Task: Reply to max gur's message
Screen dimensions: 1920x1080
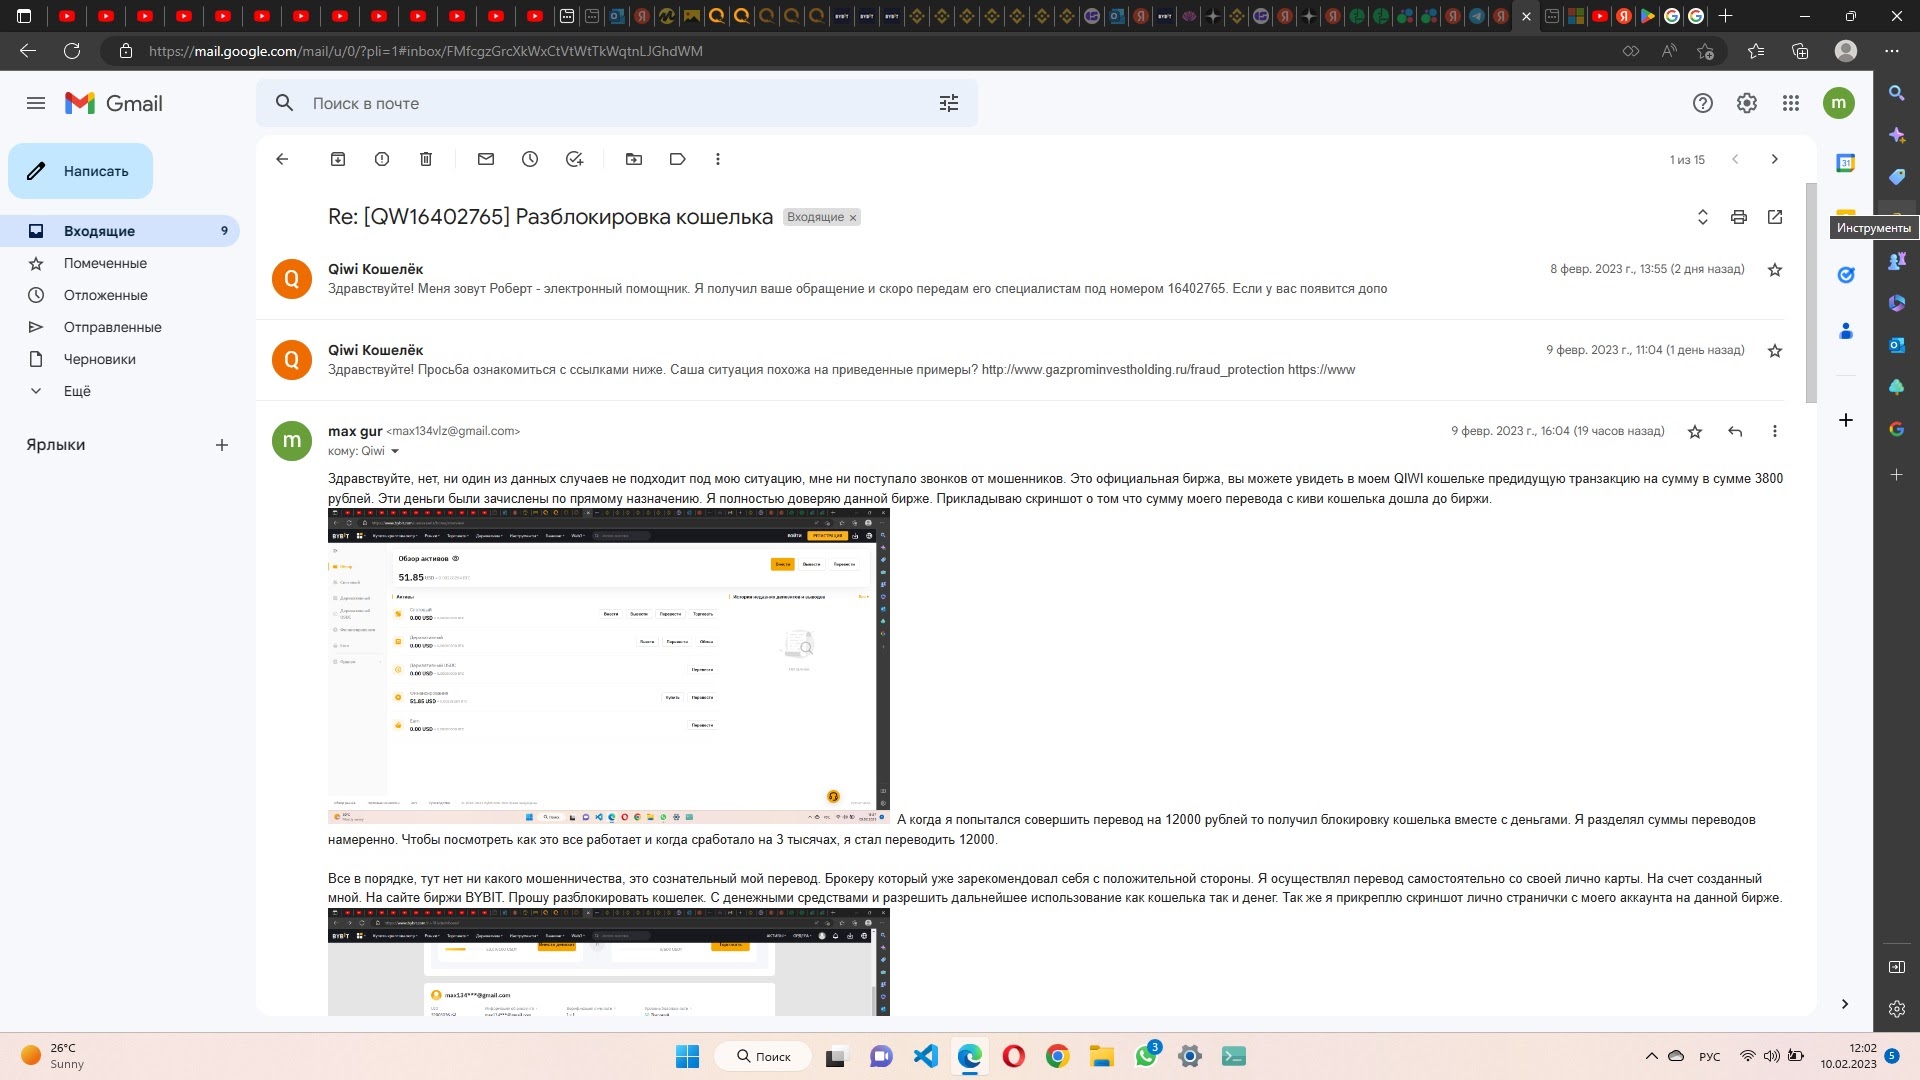Action: [x=1735, y=432]
